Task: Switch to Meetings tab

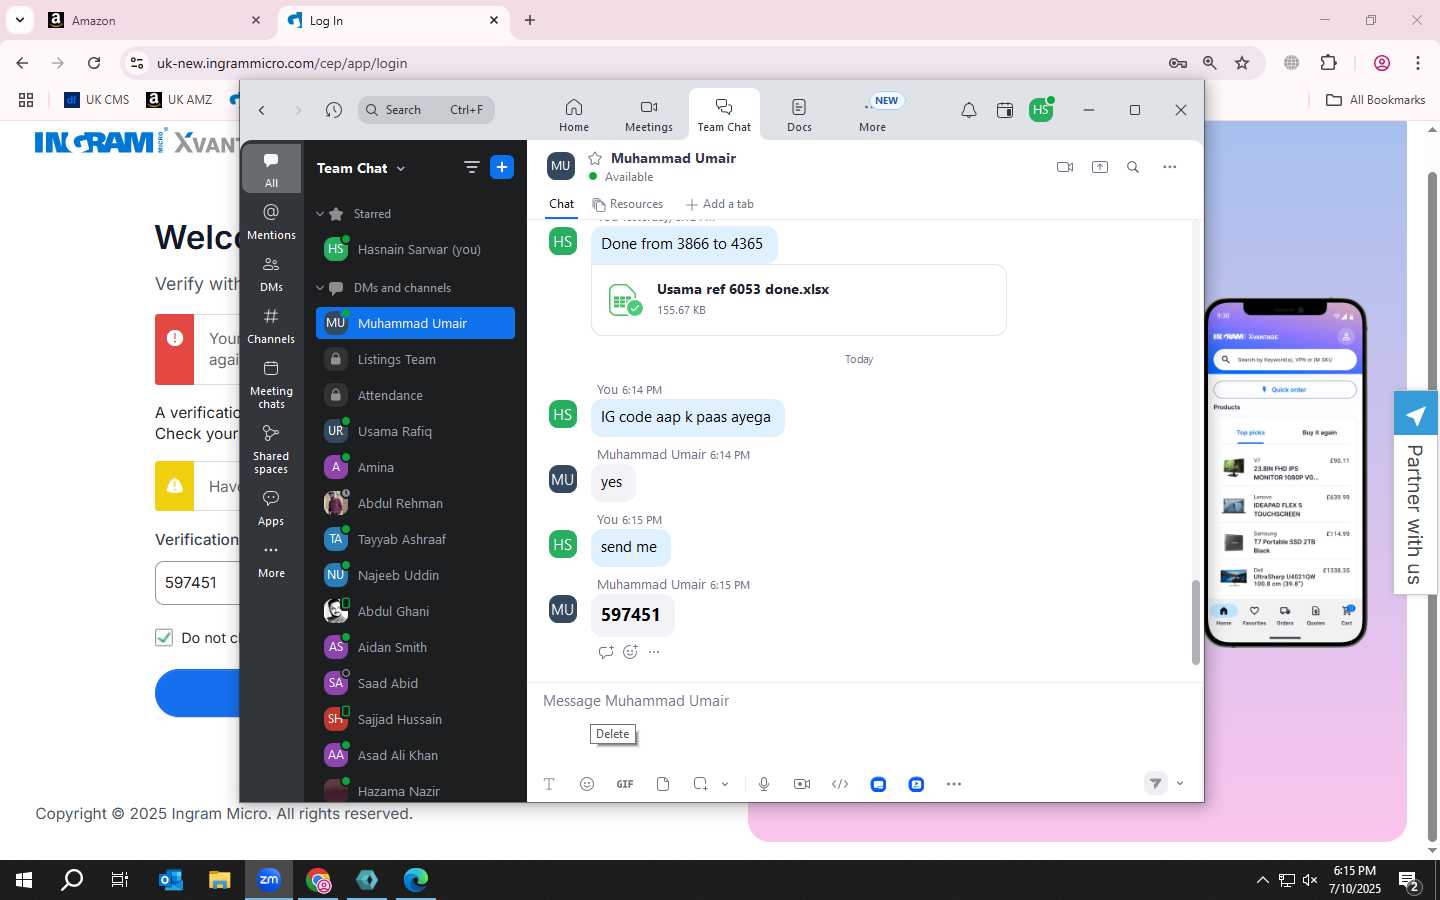Action: (649, 115)
